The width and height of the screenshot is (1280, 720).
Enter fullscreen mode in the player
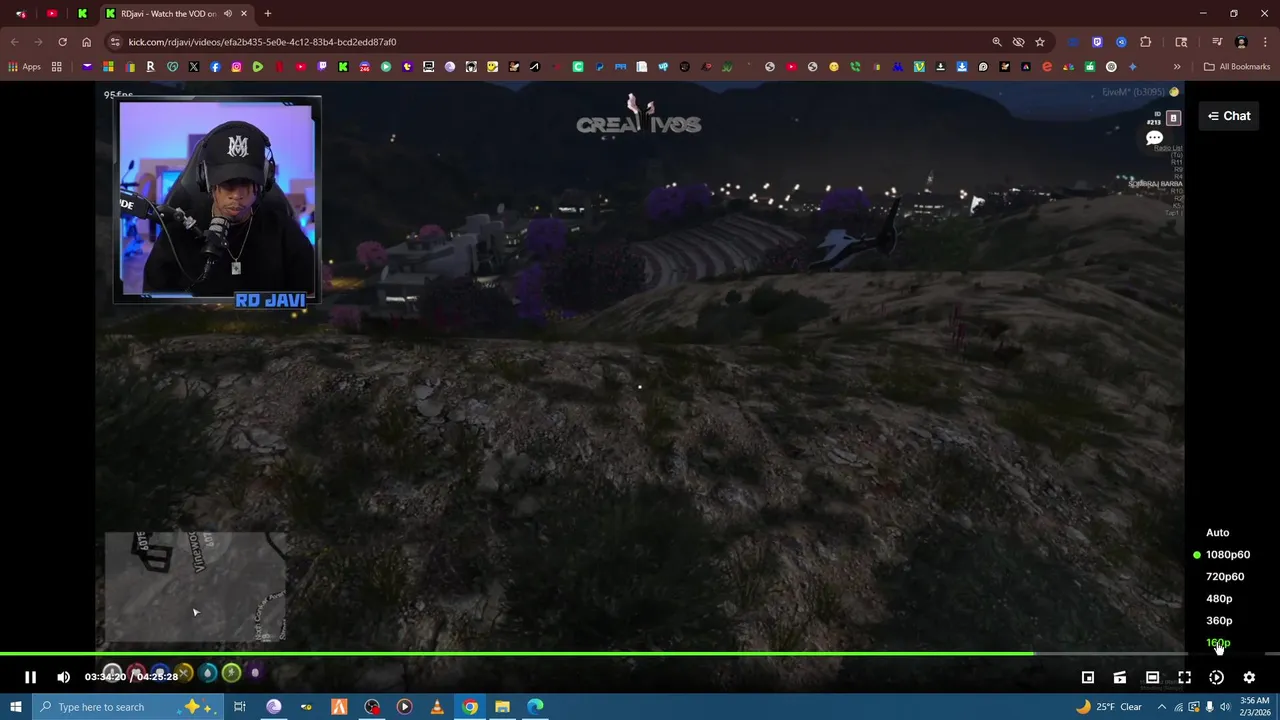tap(1184, 677)
